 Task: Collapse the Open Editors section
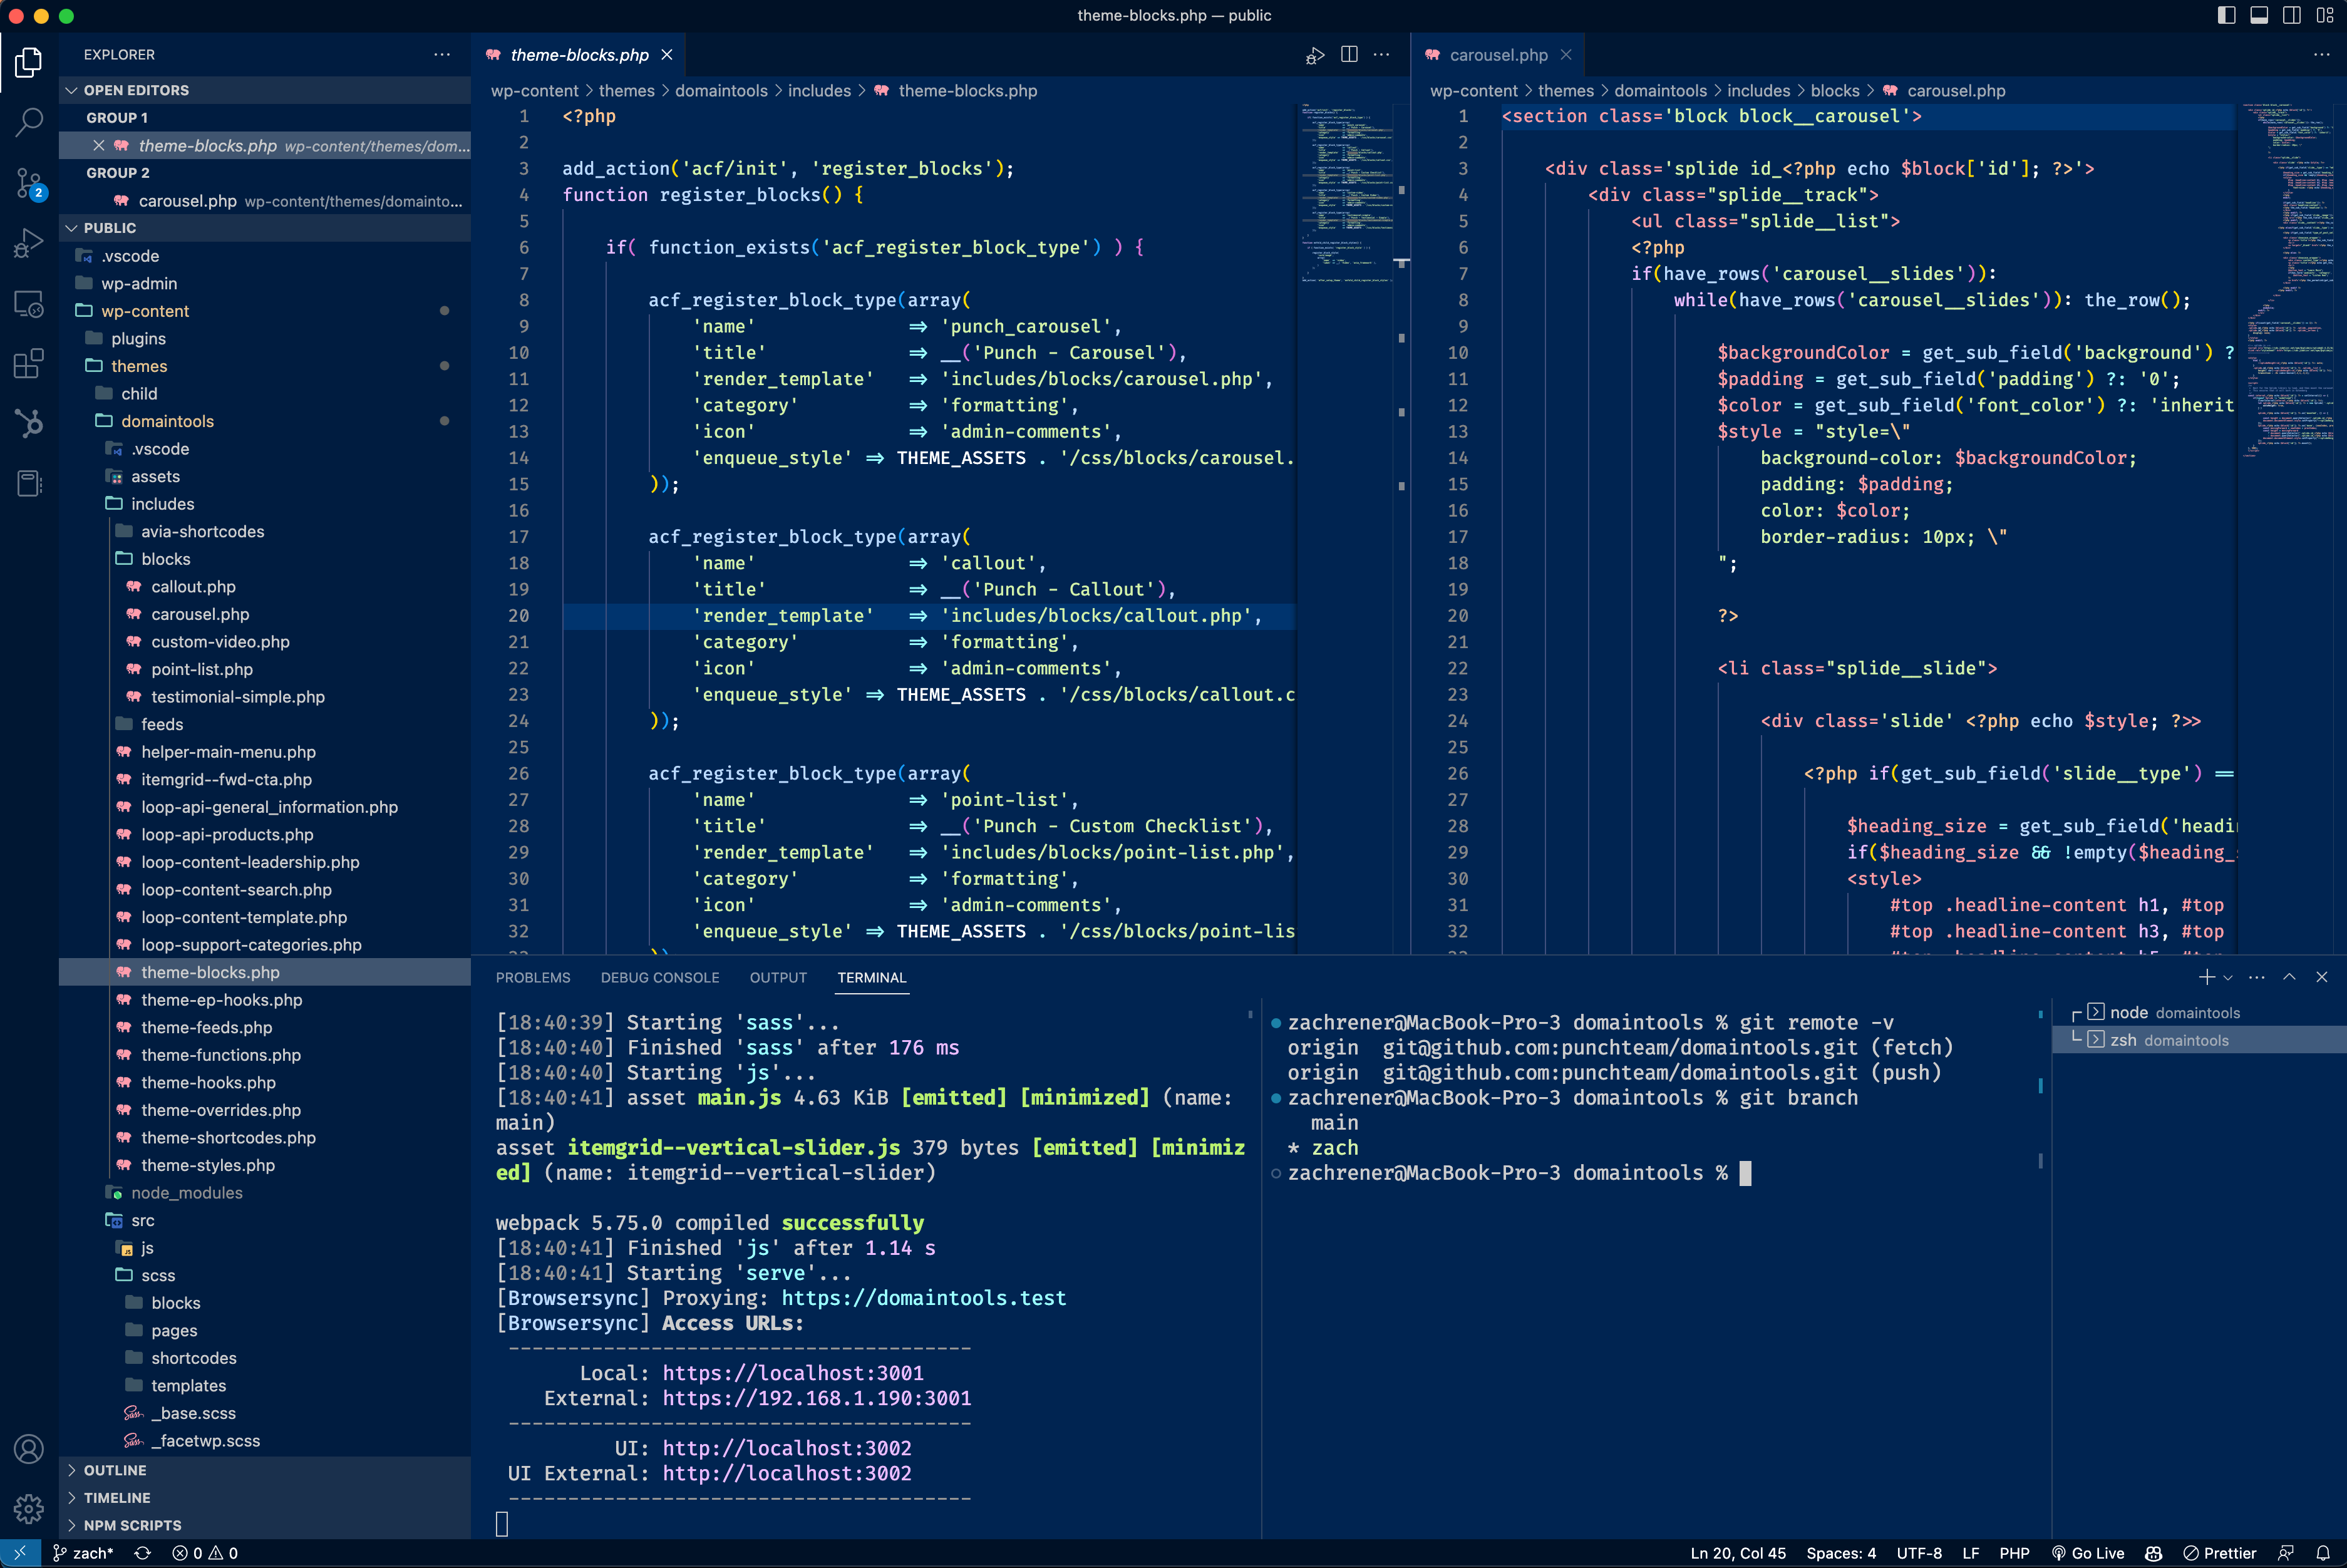265,90
